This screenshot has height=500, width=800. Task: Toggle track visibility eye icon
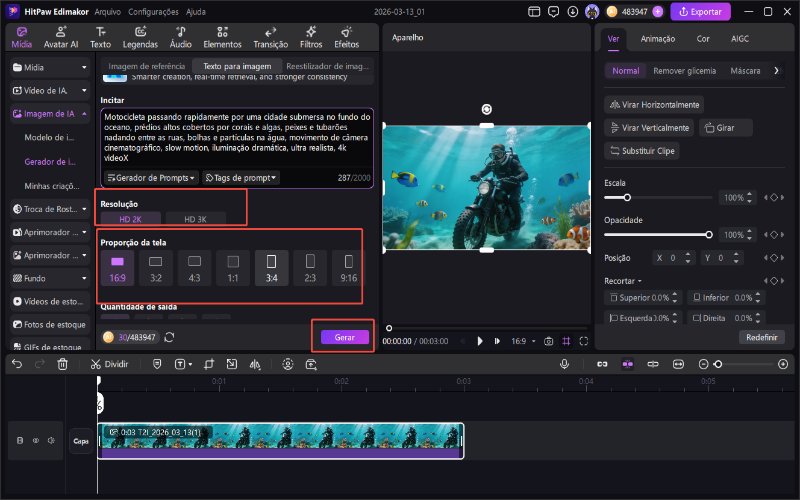coord(36,440)
